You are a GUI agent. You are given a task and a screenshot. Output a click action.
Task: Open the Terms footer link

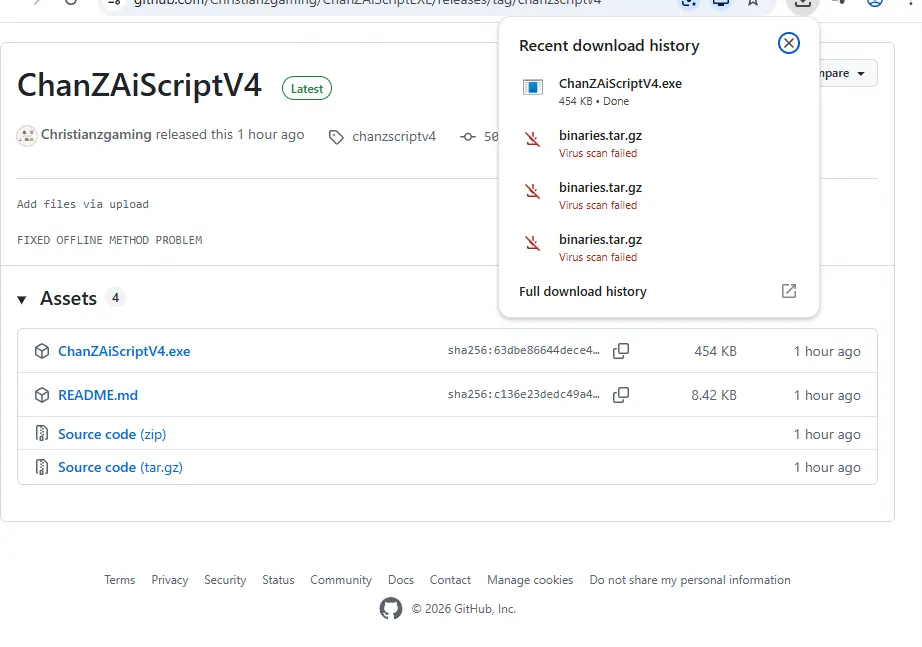click(x=119, y=580)
